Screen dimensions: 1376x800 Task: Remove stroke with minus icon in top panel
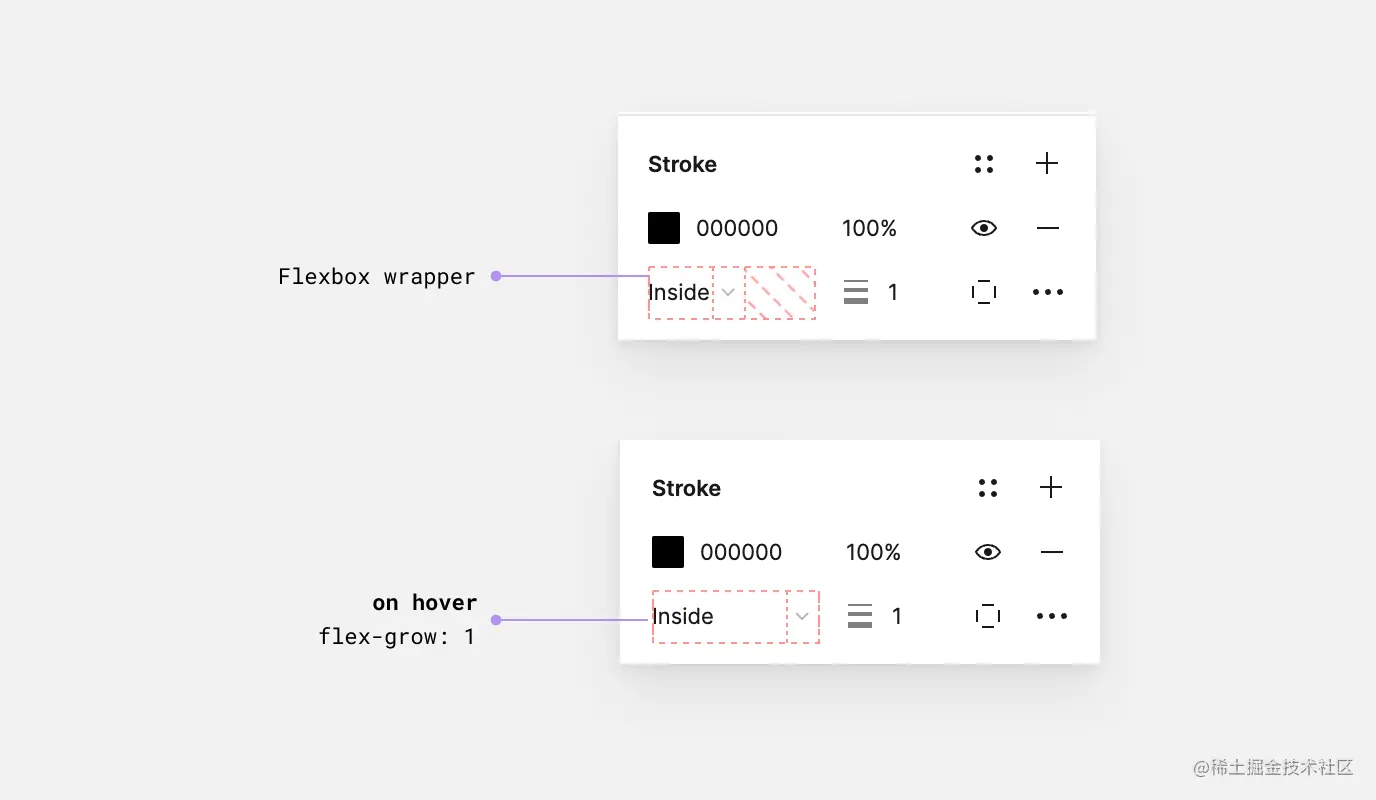click(x=1047, y=228)
